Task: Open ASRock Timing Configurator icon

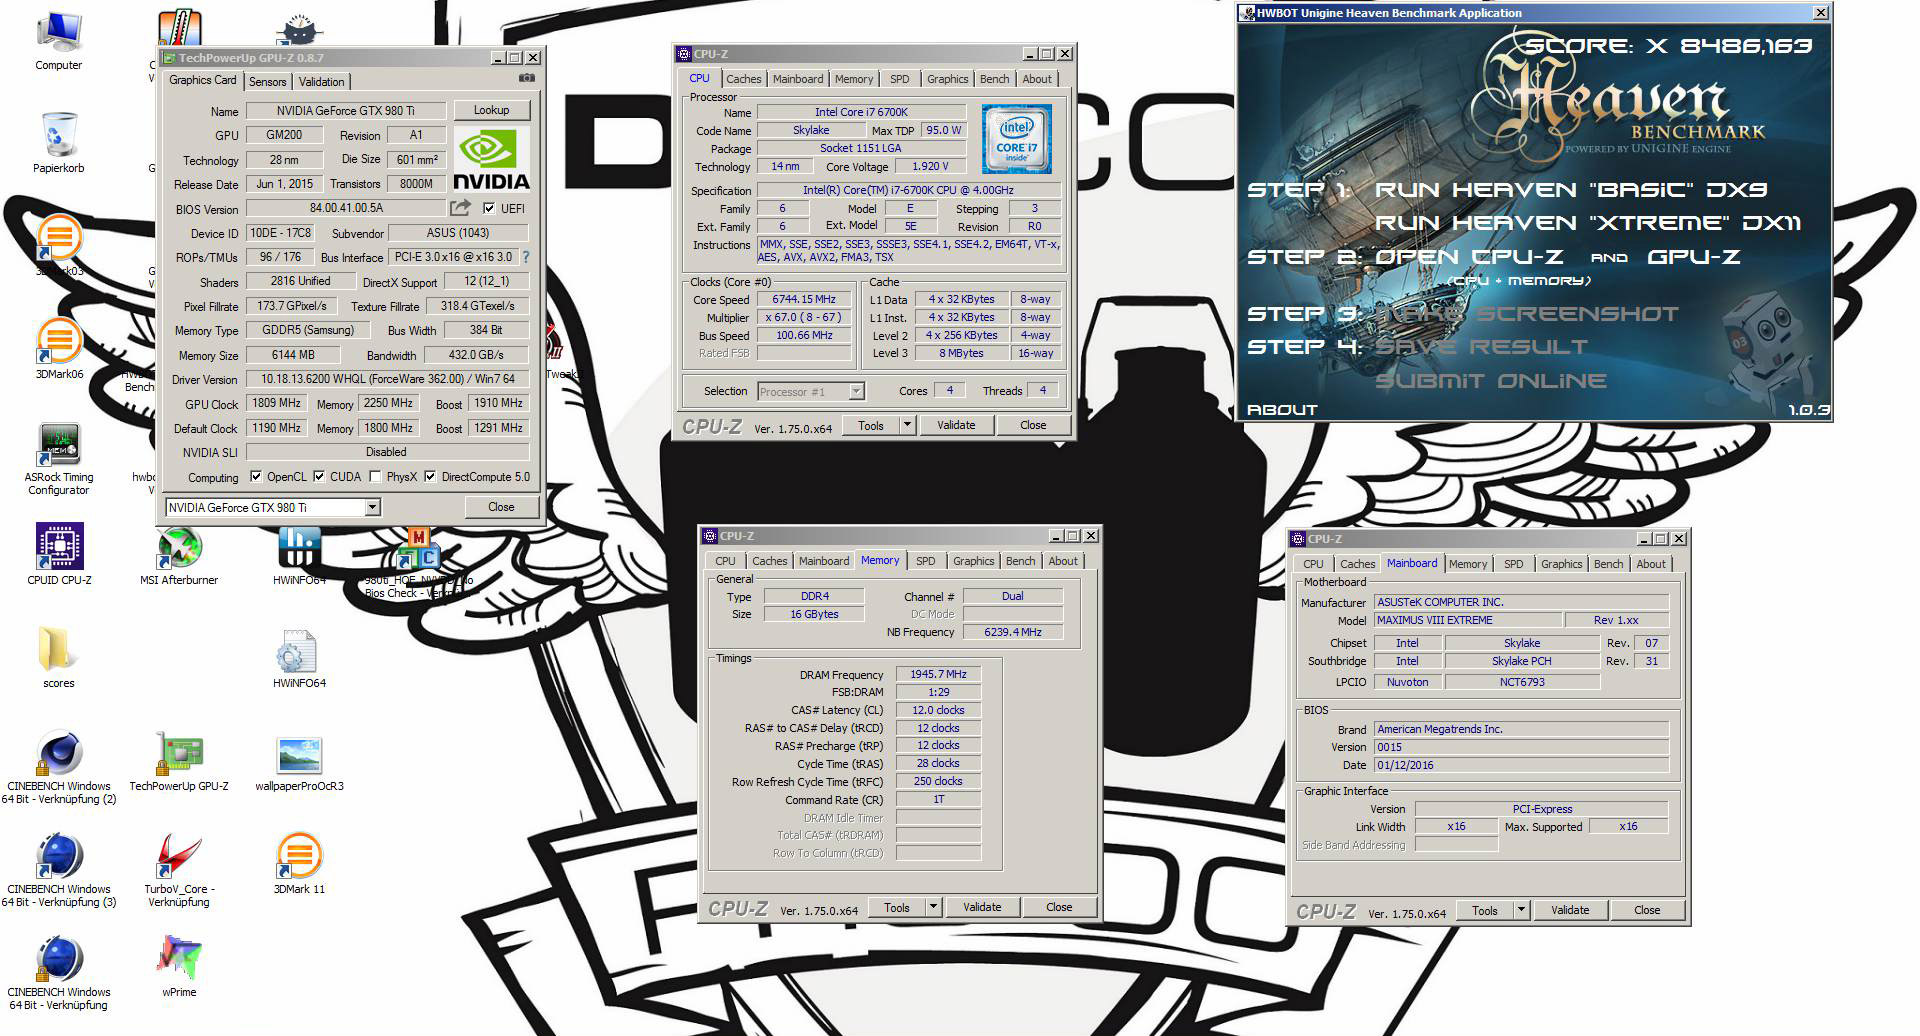Action: tap(59, 459)
